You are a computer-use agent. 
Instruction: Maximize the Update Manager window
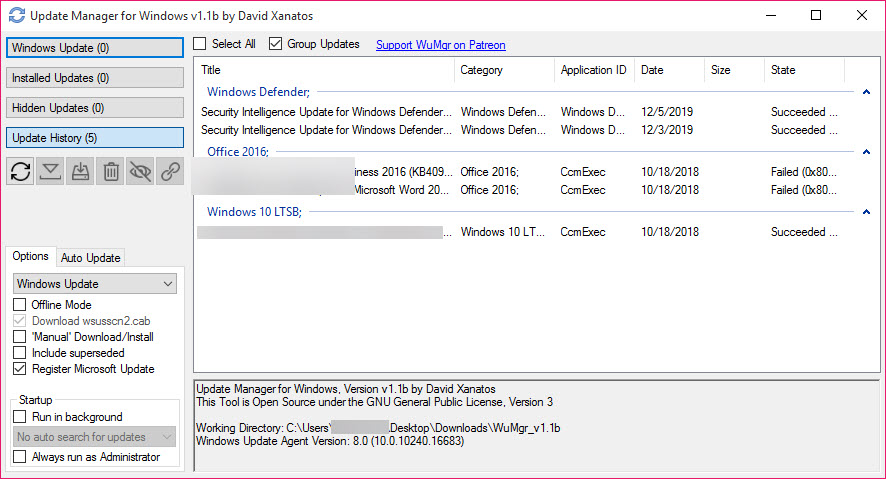pyautogui.click(x=816, y=15)
